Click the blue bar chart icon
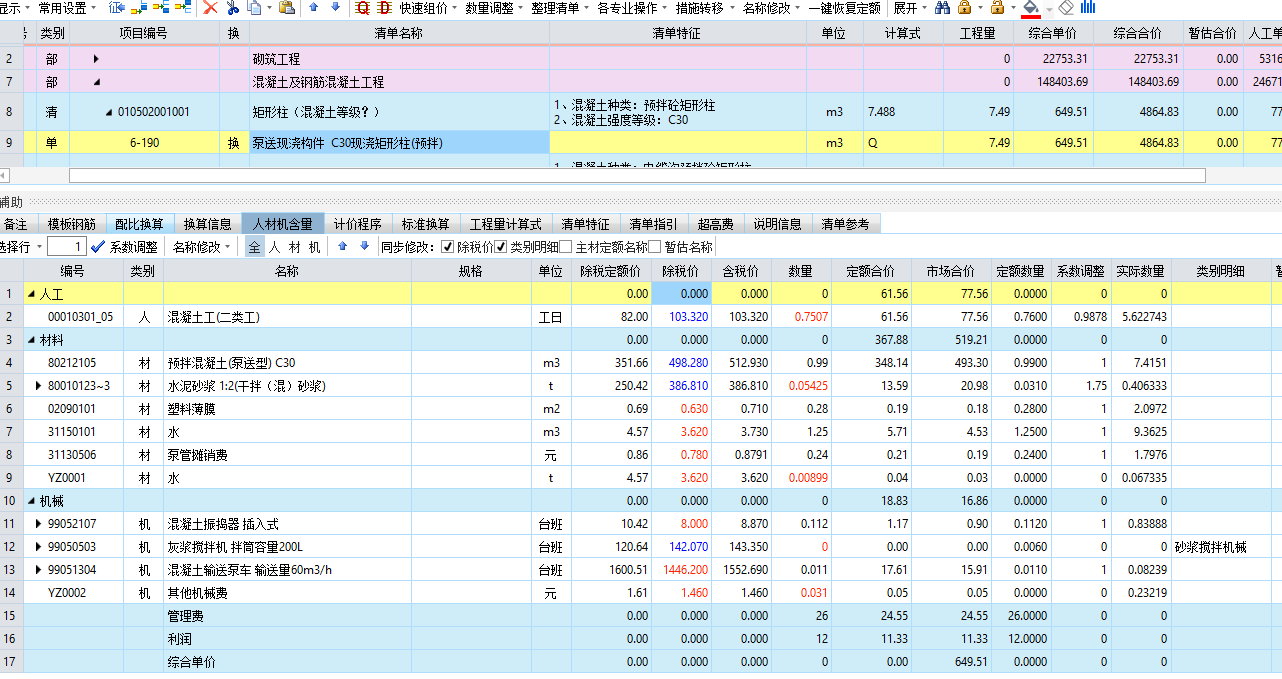The image size is (1282, 679). click(1087, 8)
